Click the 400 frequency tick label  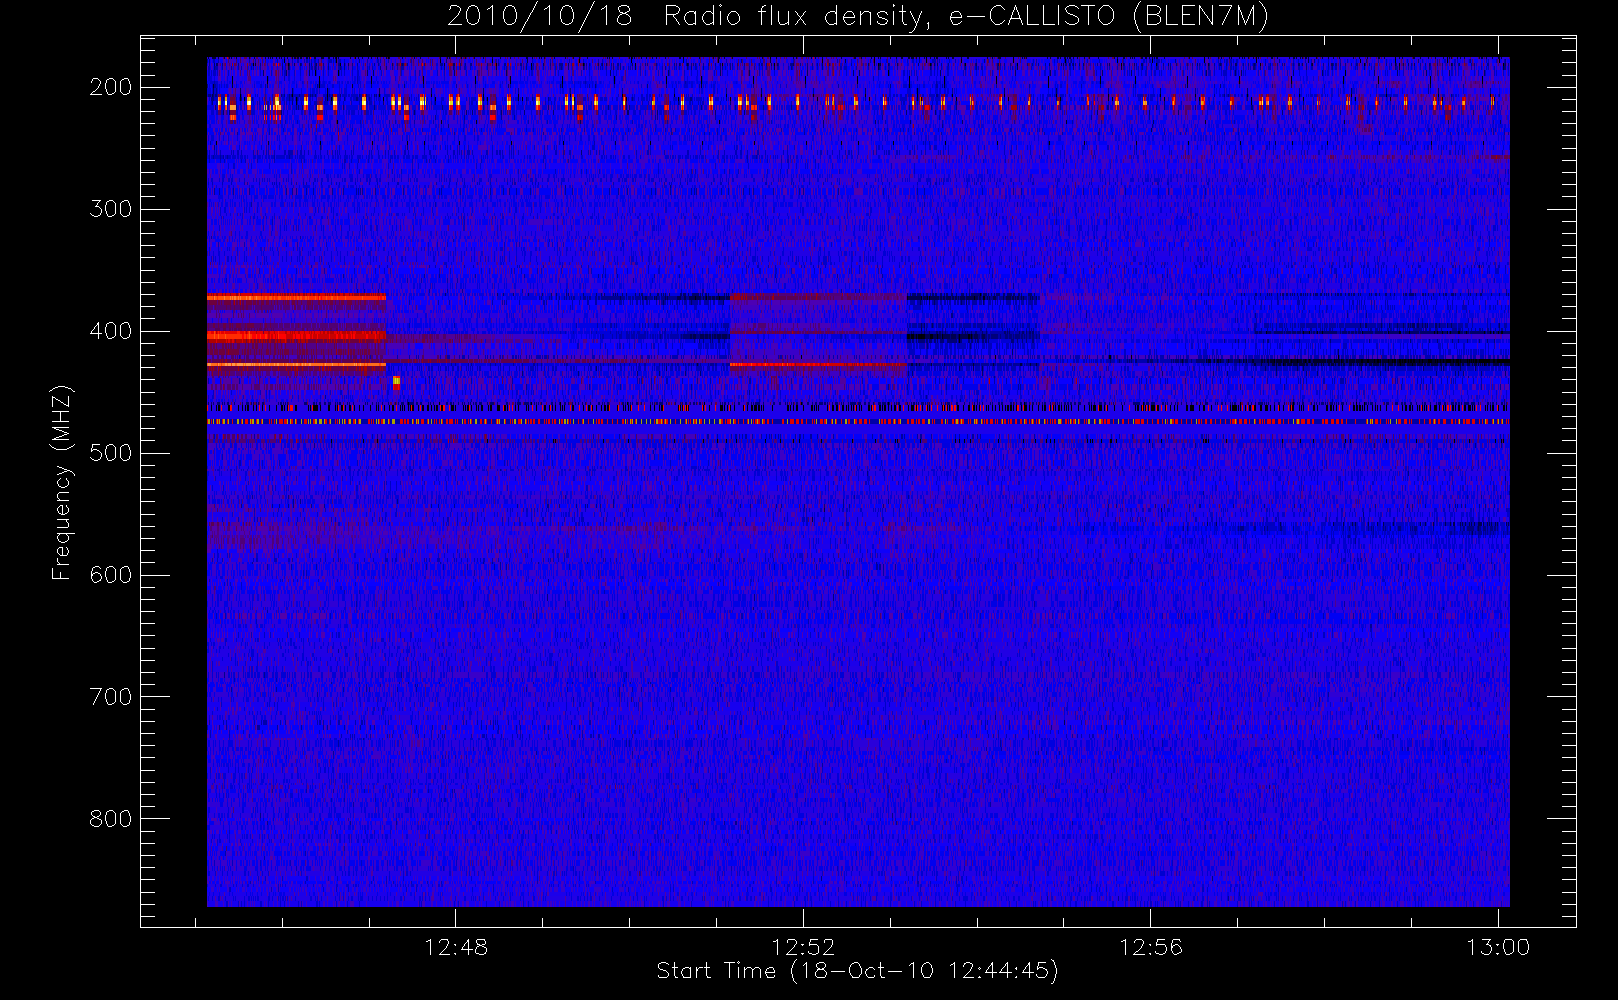(x=110, y=331)
